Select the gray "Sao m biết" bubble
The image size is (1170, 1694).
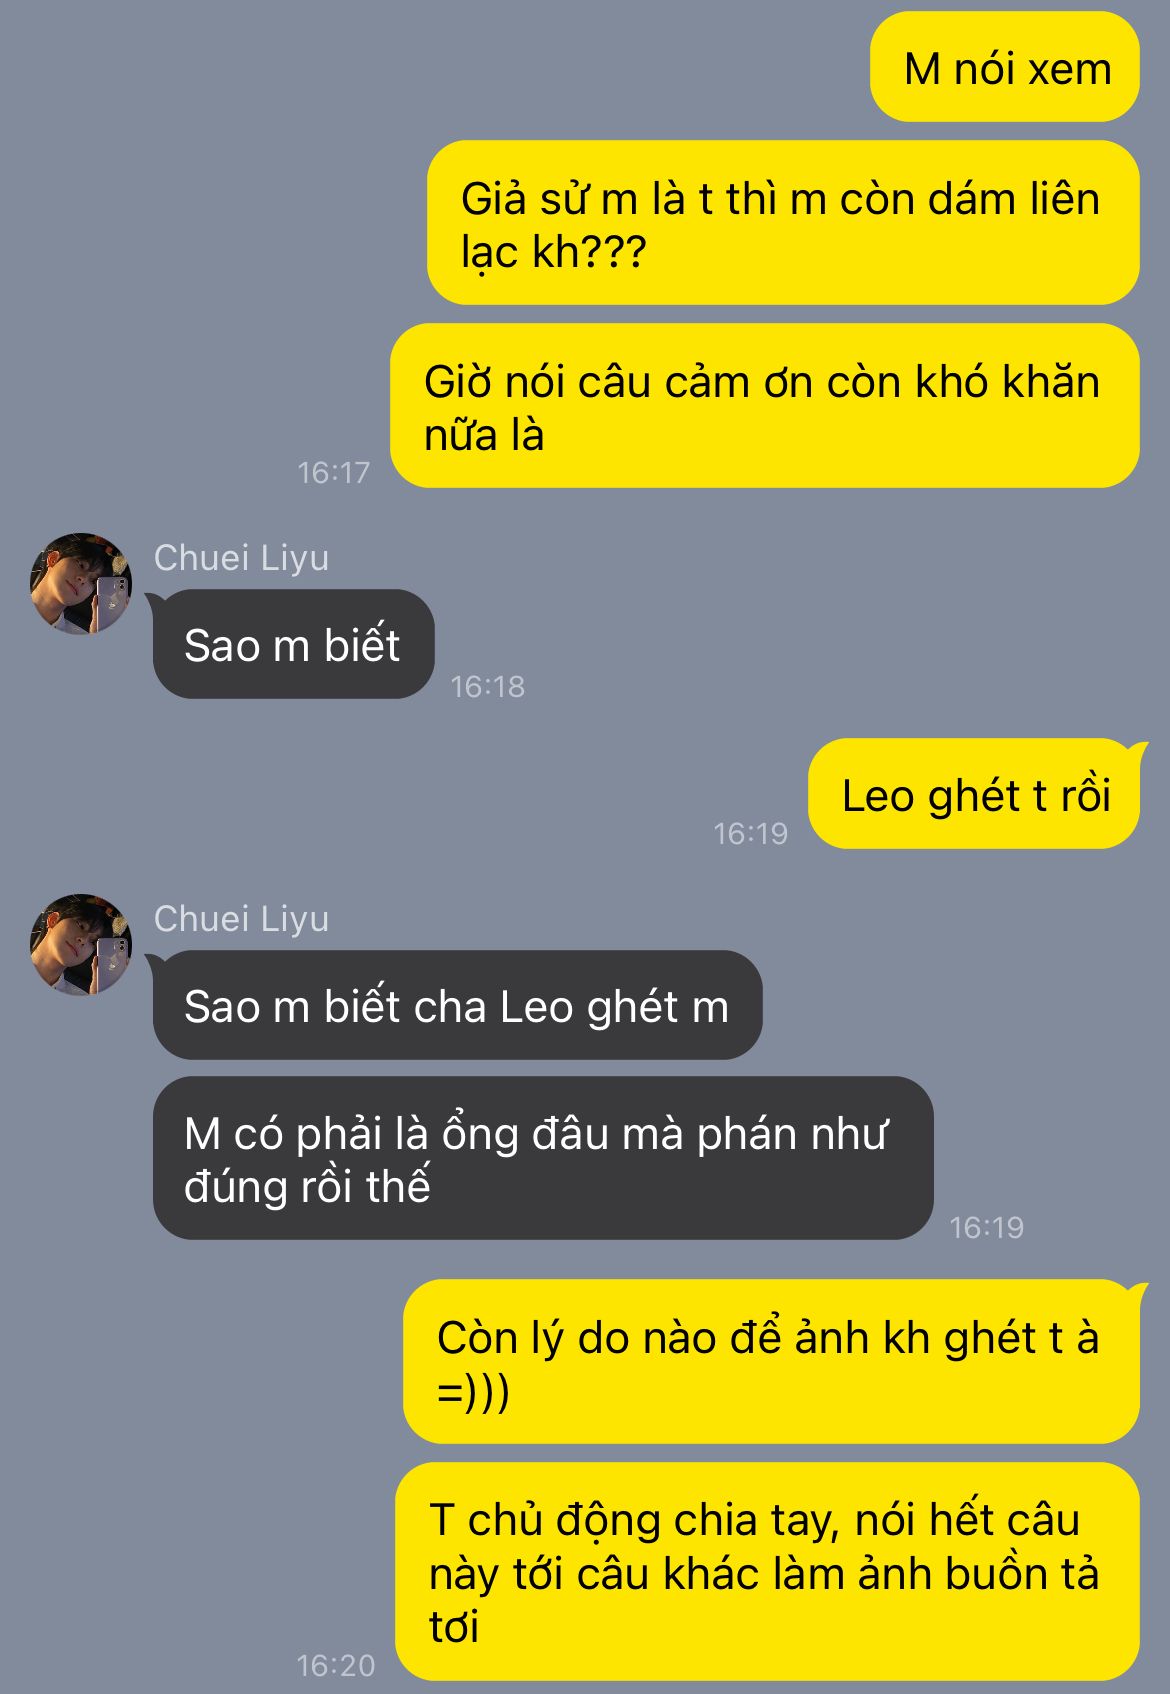(x=293, y=644)
